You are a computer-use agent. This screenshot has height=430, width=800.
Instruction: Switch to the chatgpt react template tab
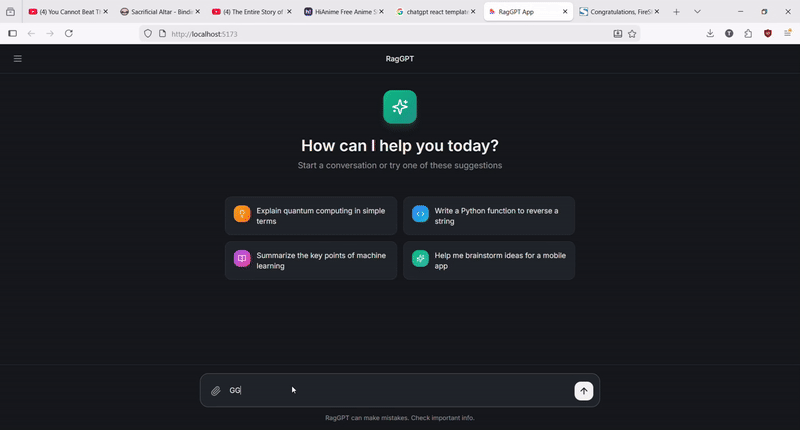point(436,12)
